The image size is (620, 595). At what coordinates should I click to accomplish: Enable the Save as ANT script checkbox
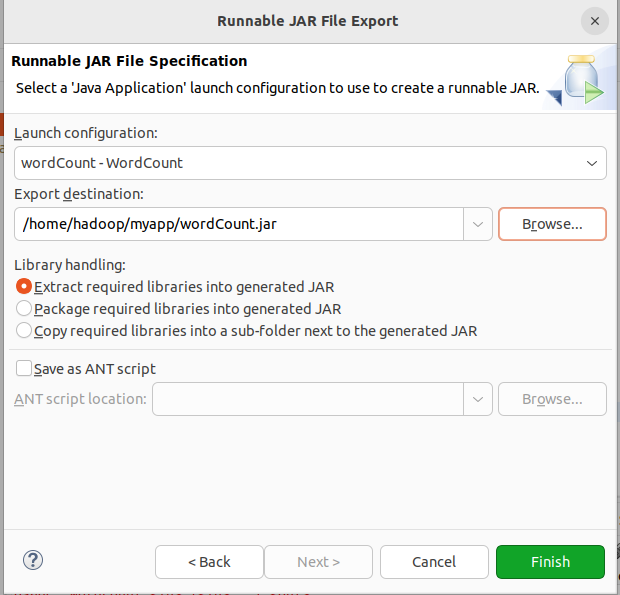24,368
